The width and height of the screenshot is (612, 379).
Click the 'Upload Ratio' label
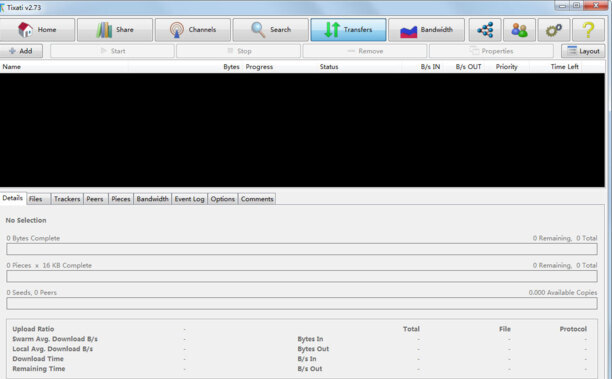[x=33, y=329]
